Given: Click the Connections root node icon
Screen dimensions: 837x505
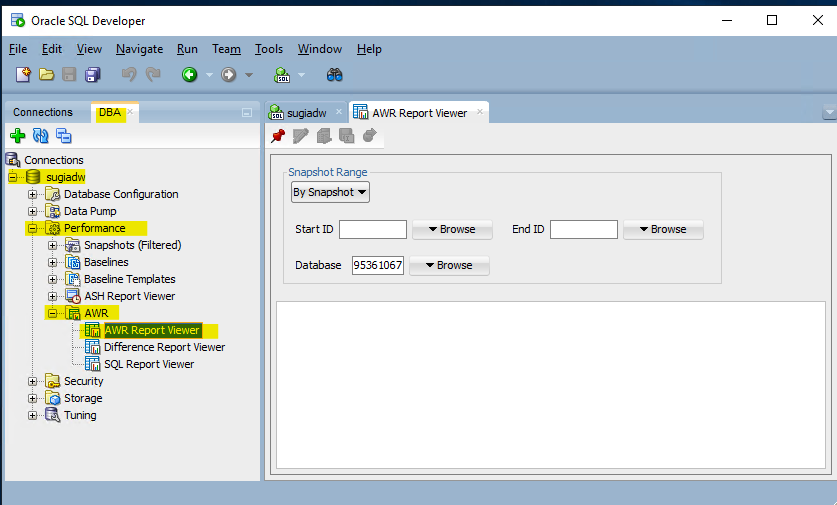Looking at the screenshot, I should click(x=13, y=160).
